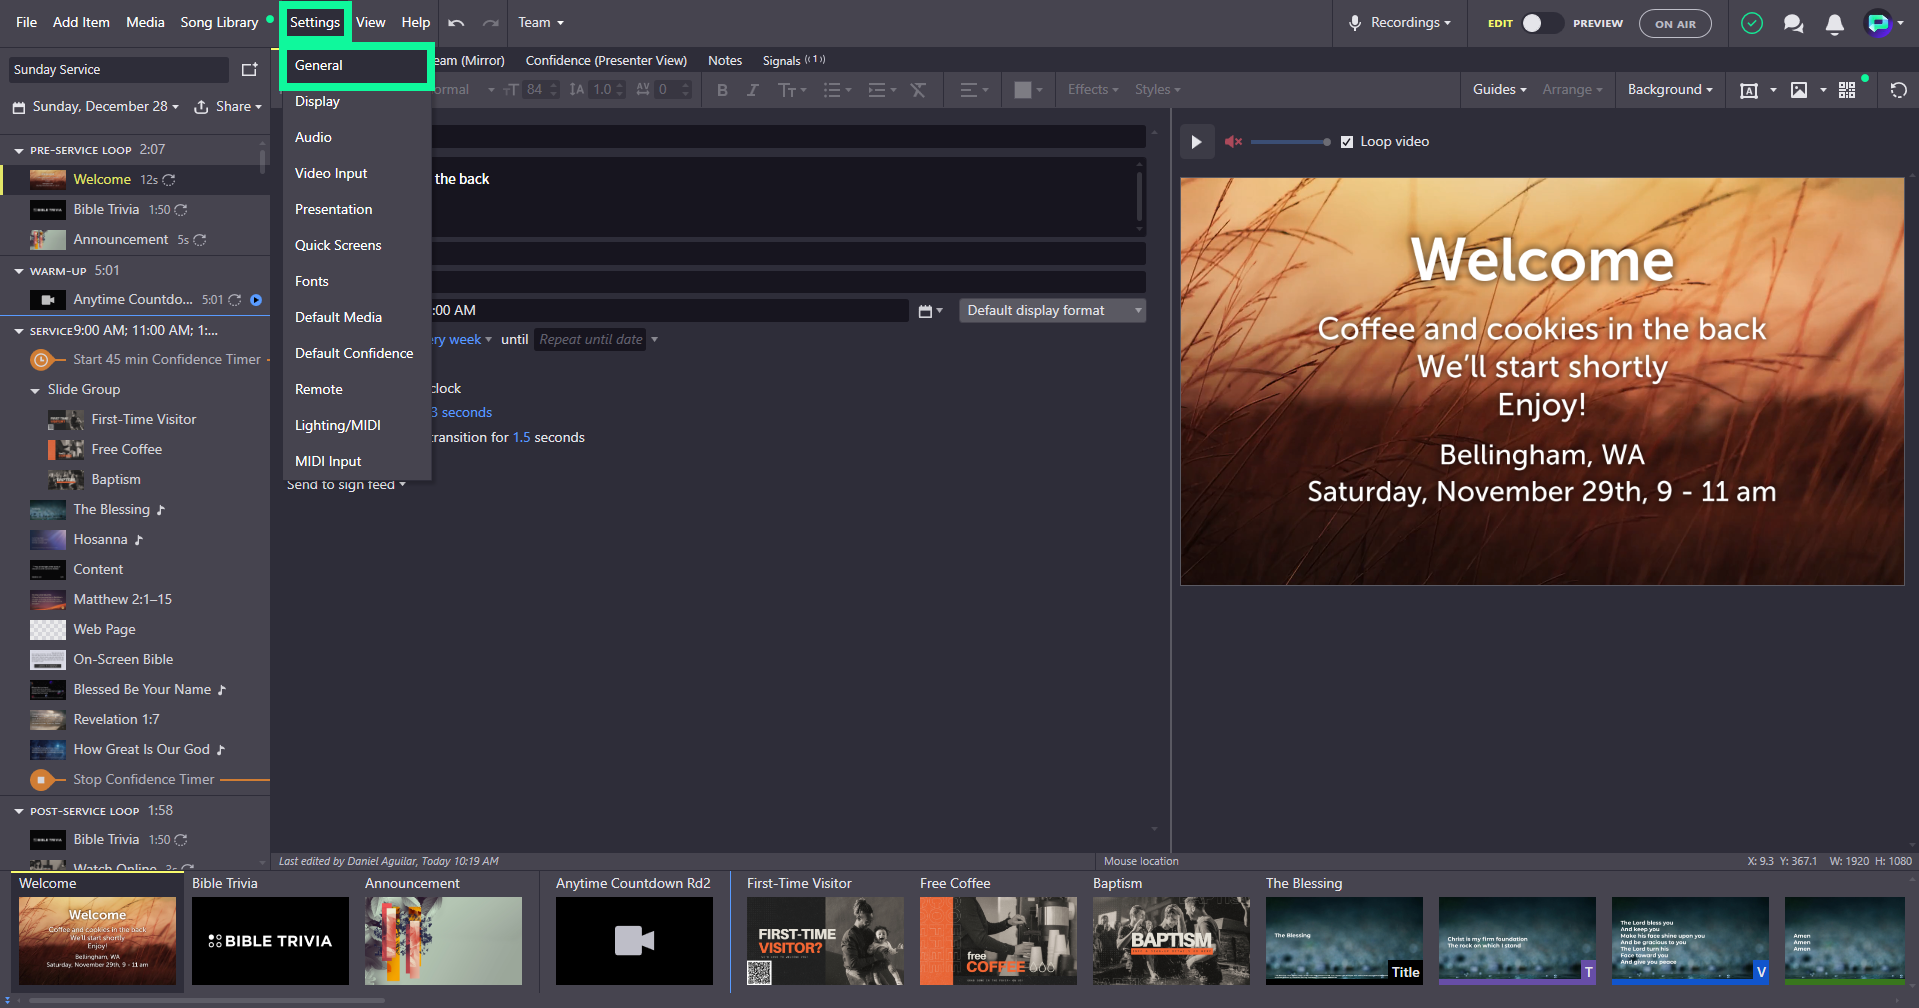Switch to Confidence (Presenter View) tab
The height and width of the screenshot is (1008, 1919).
click(606, 61)
